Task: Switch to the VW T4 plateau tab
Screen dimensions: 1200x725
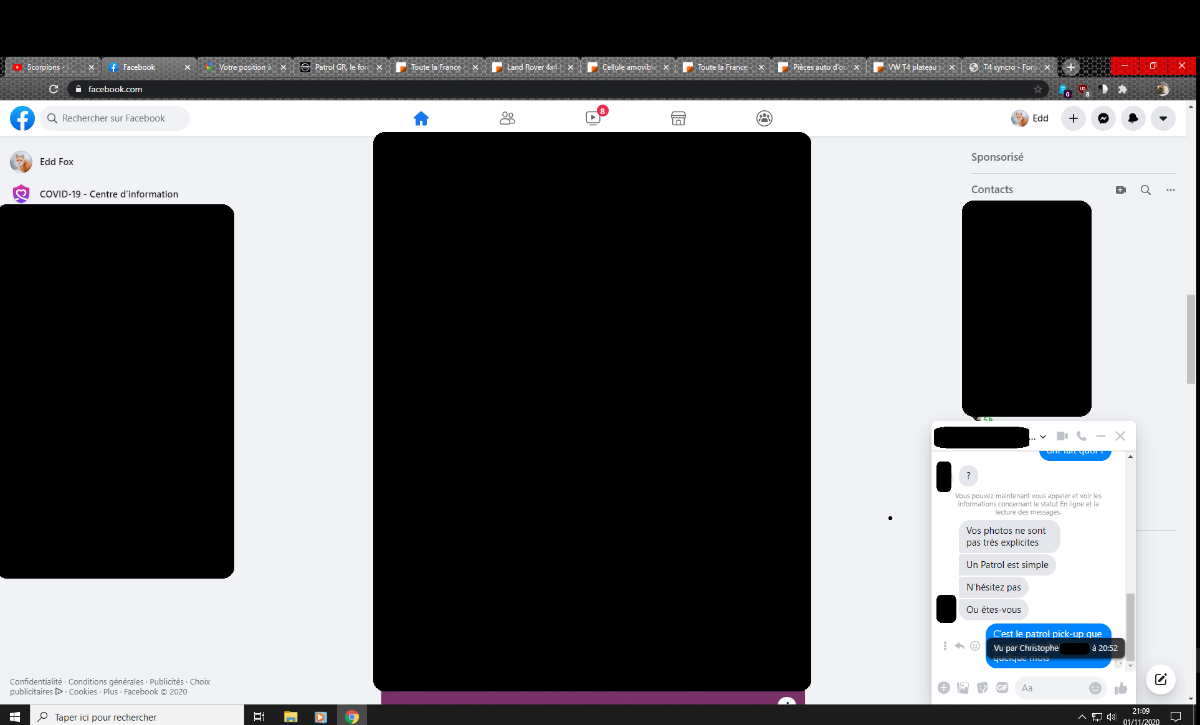Action: (x=916, y=67)
